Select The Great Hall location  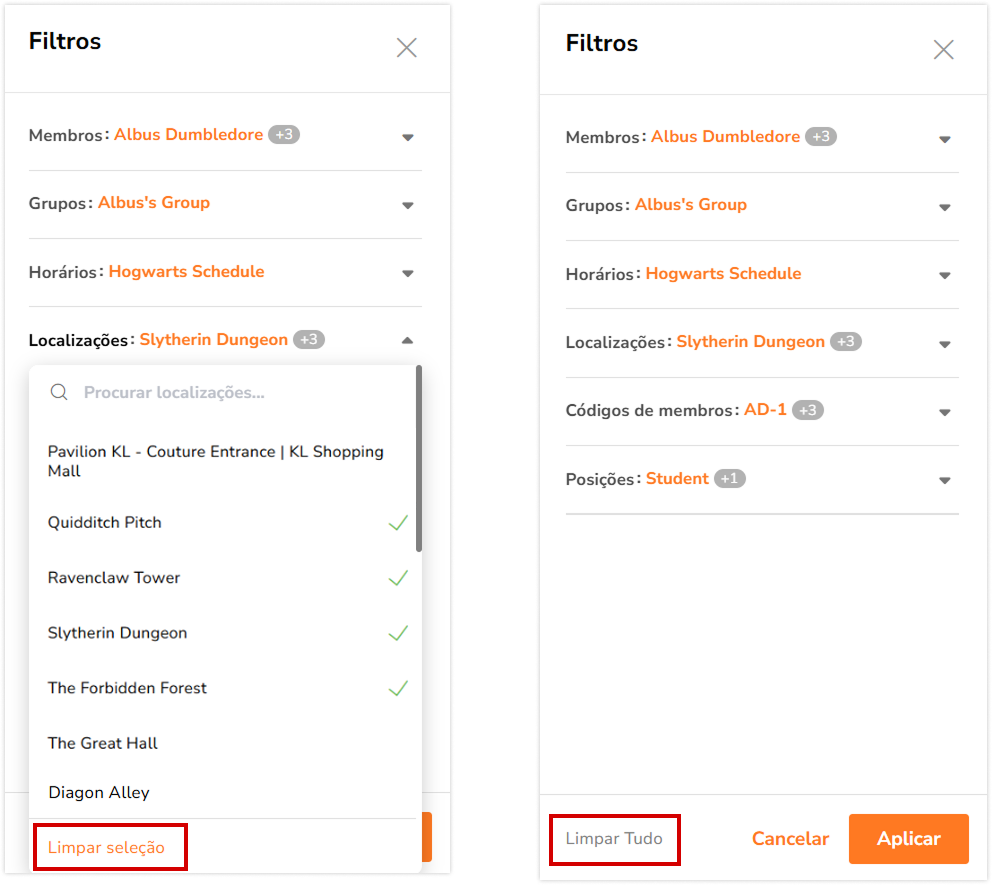pos(103,743)
